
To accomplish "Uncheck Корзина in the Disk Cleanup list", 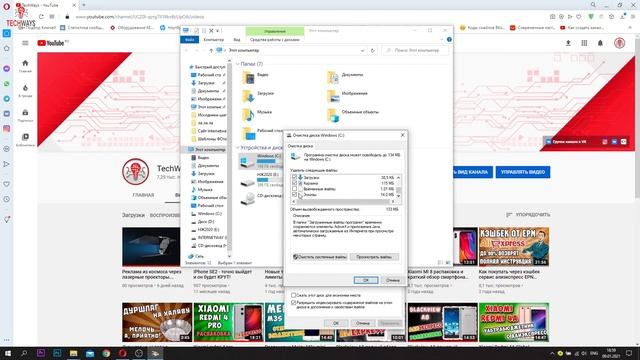I will click(x=294, y=183).
